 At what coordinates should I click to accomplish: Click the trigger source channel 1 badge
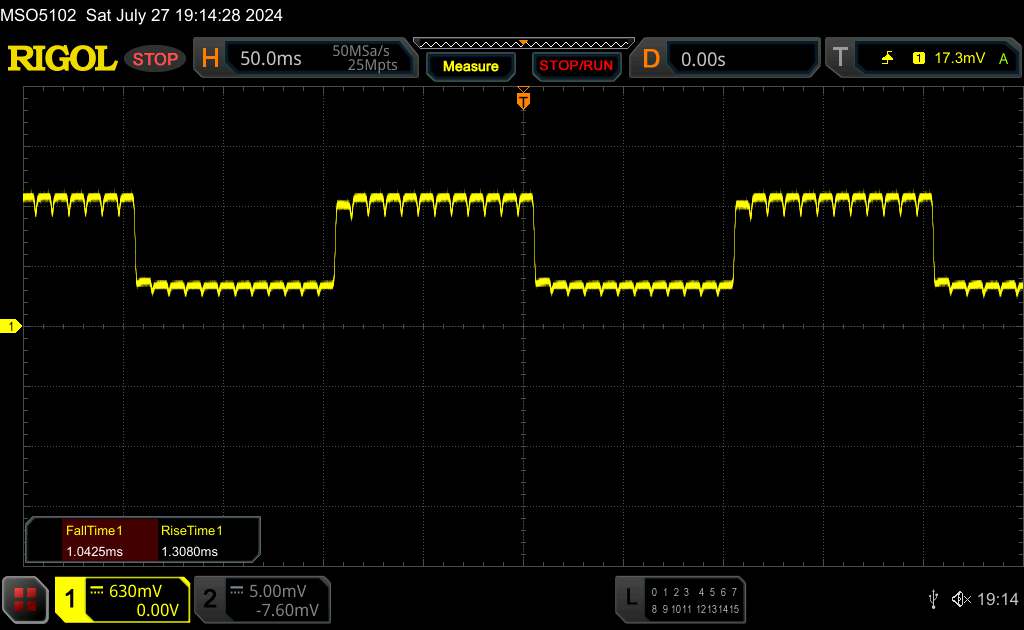click(919, 58)
